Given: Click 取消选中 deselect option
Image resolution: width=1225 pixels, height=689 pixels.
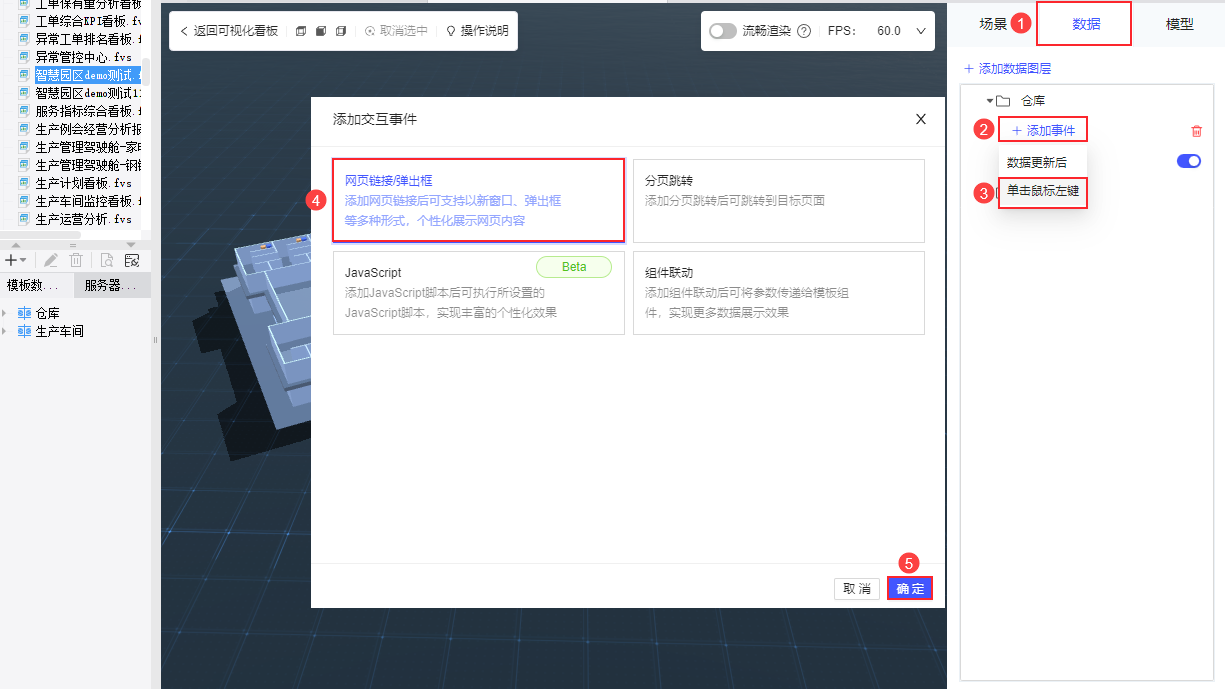Looking at the screenshot, I should (x=396, y=31).
